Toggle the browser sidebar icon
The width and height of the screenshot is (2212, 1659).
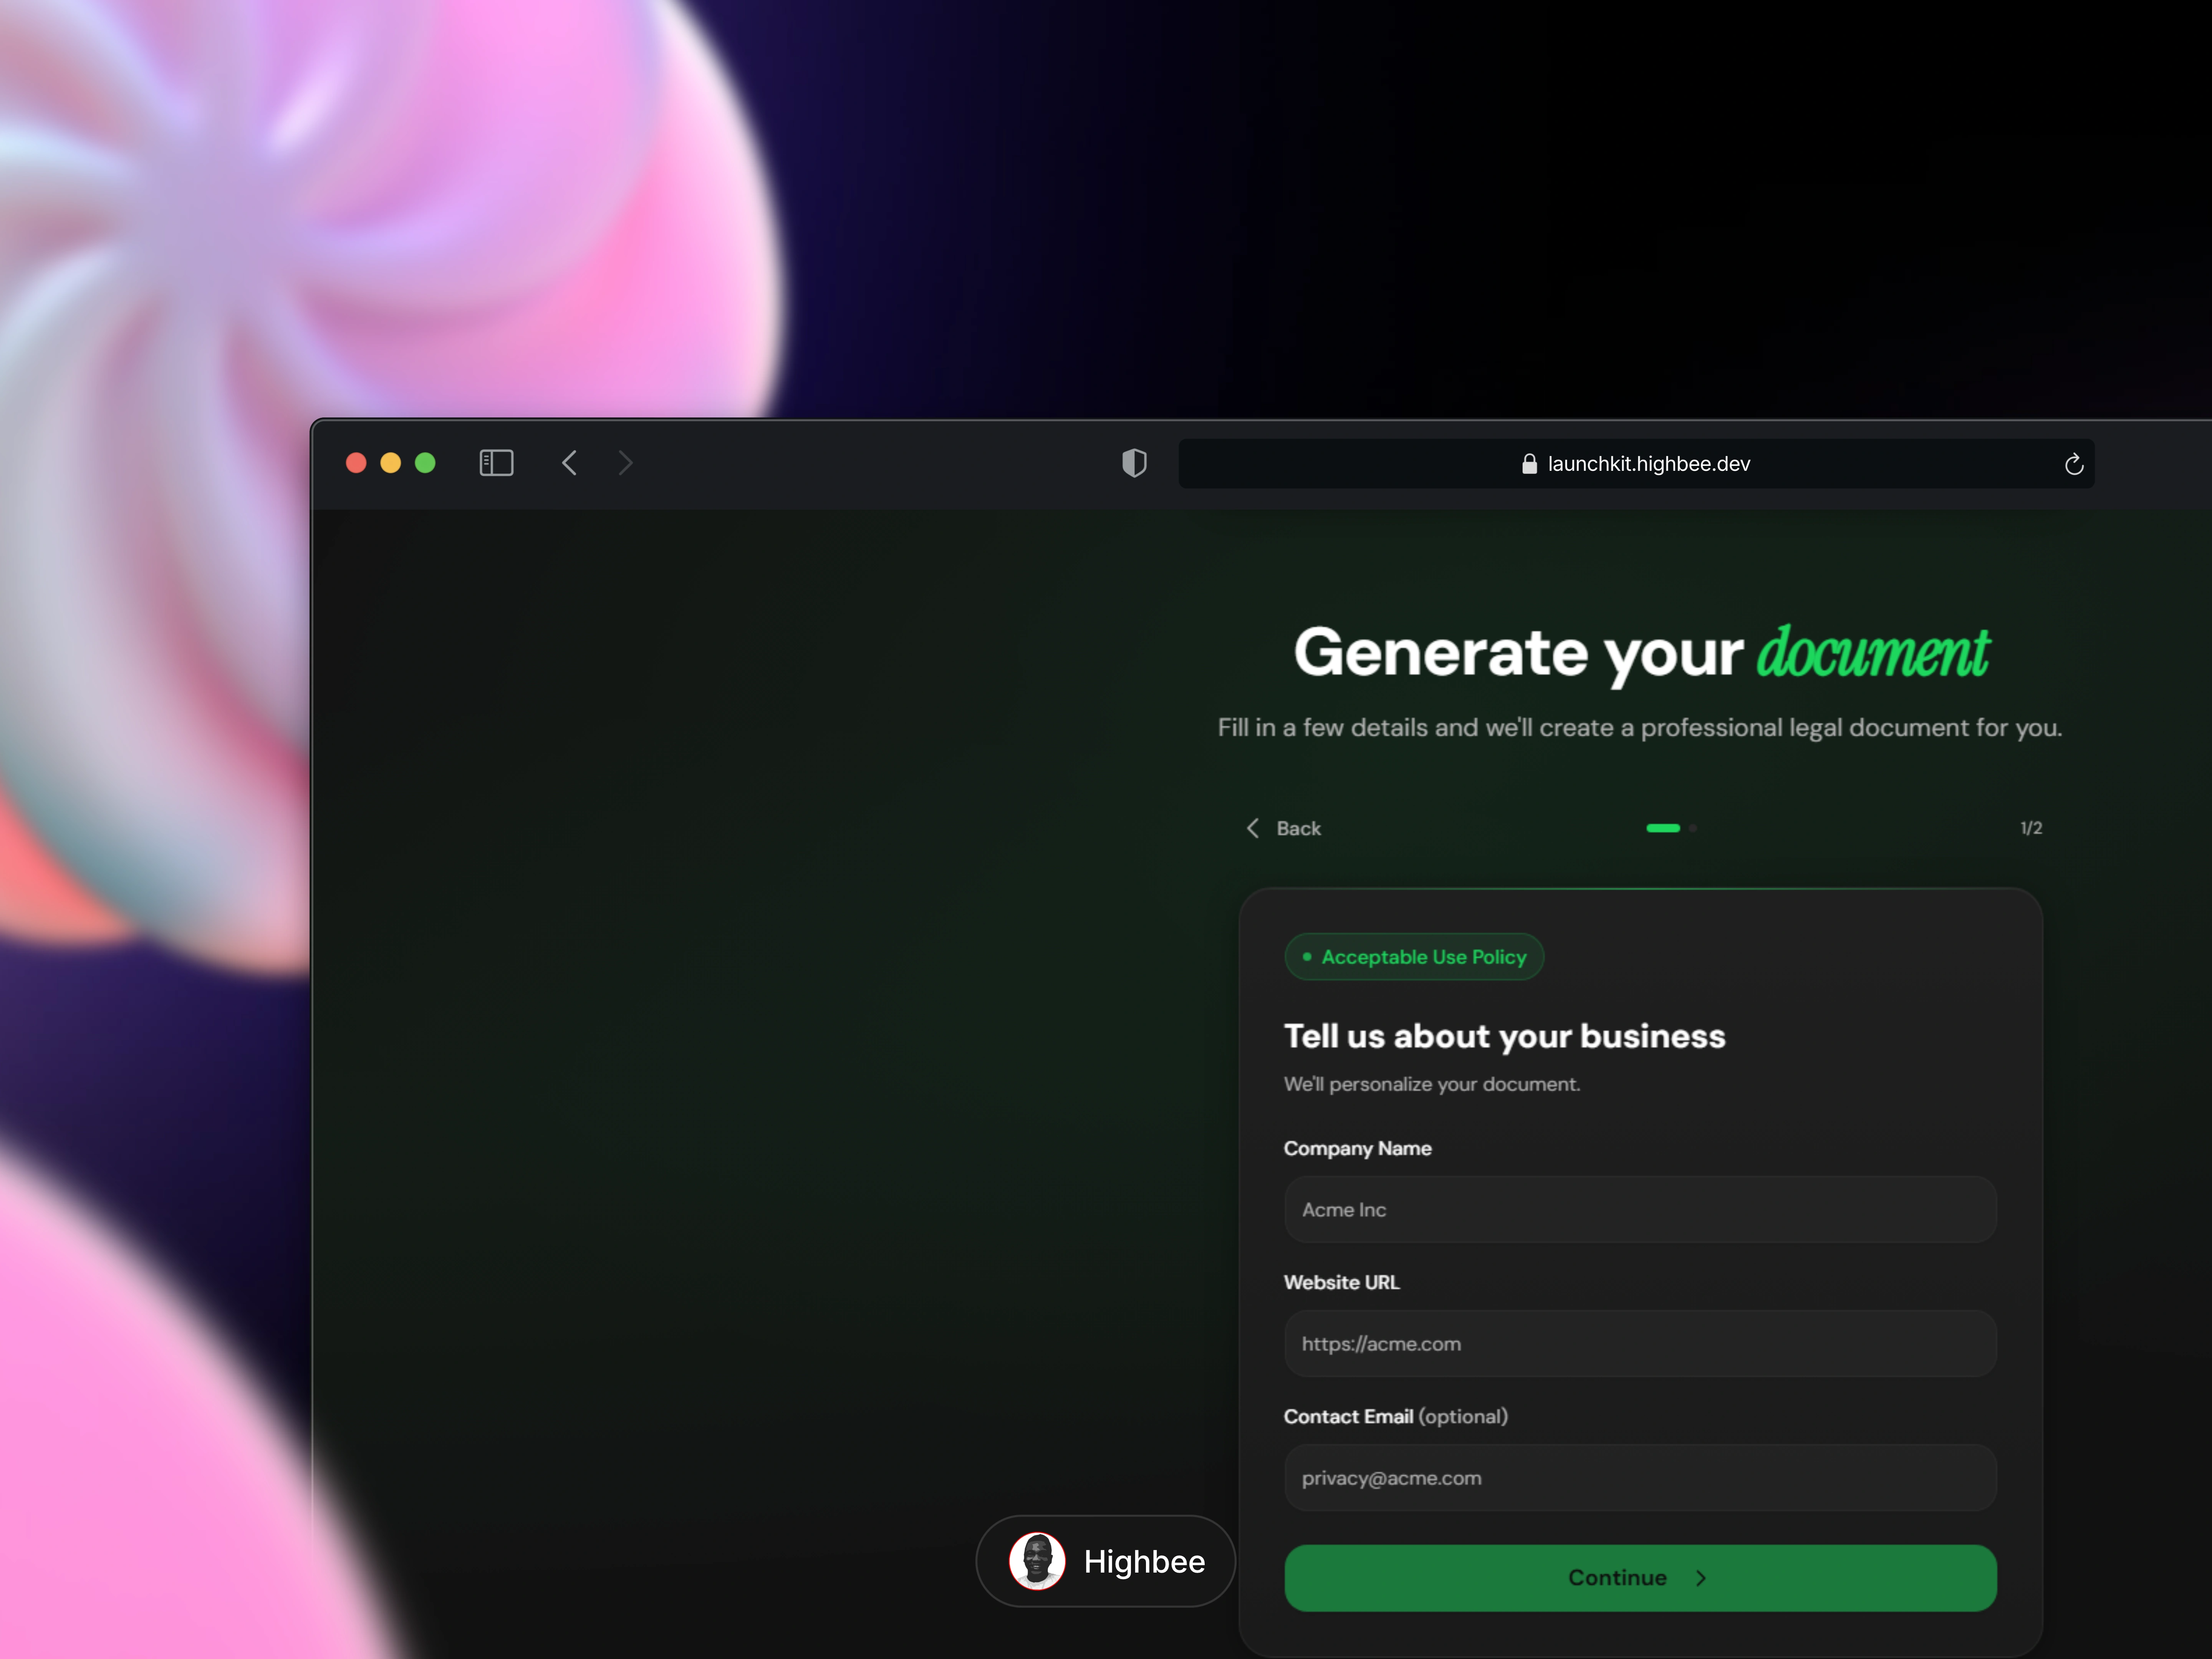click(x=496, y=463)
